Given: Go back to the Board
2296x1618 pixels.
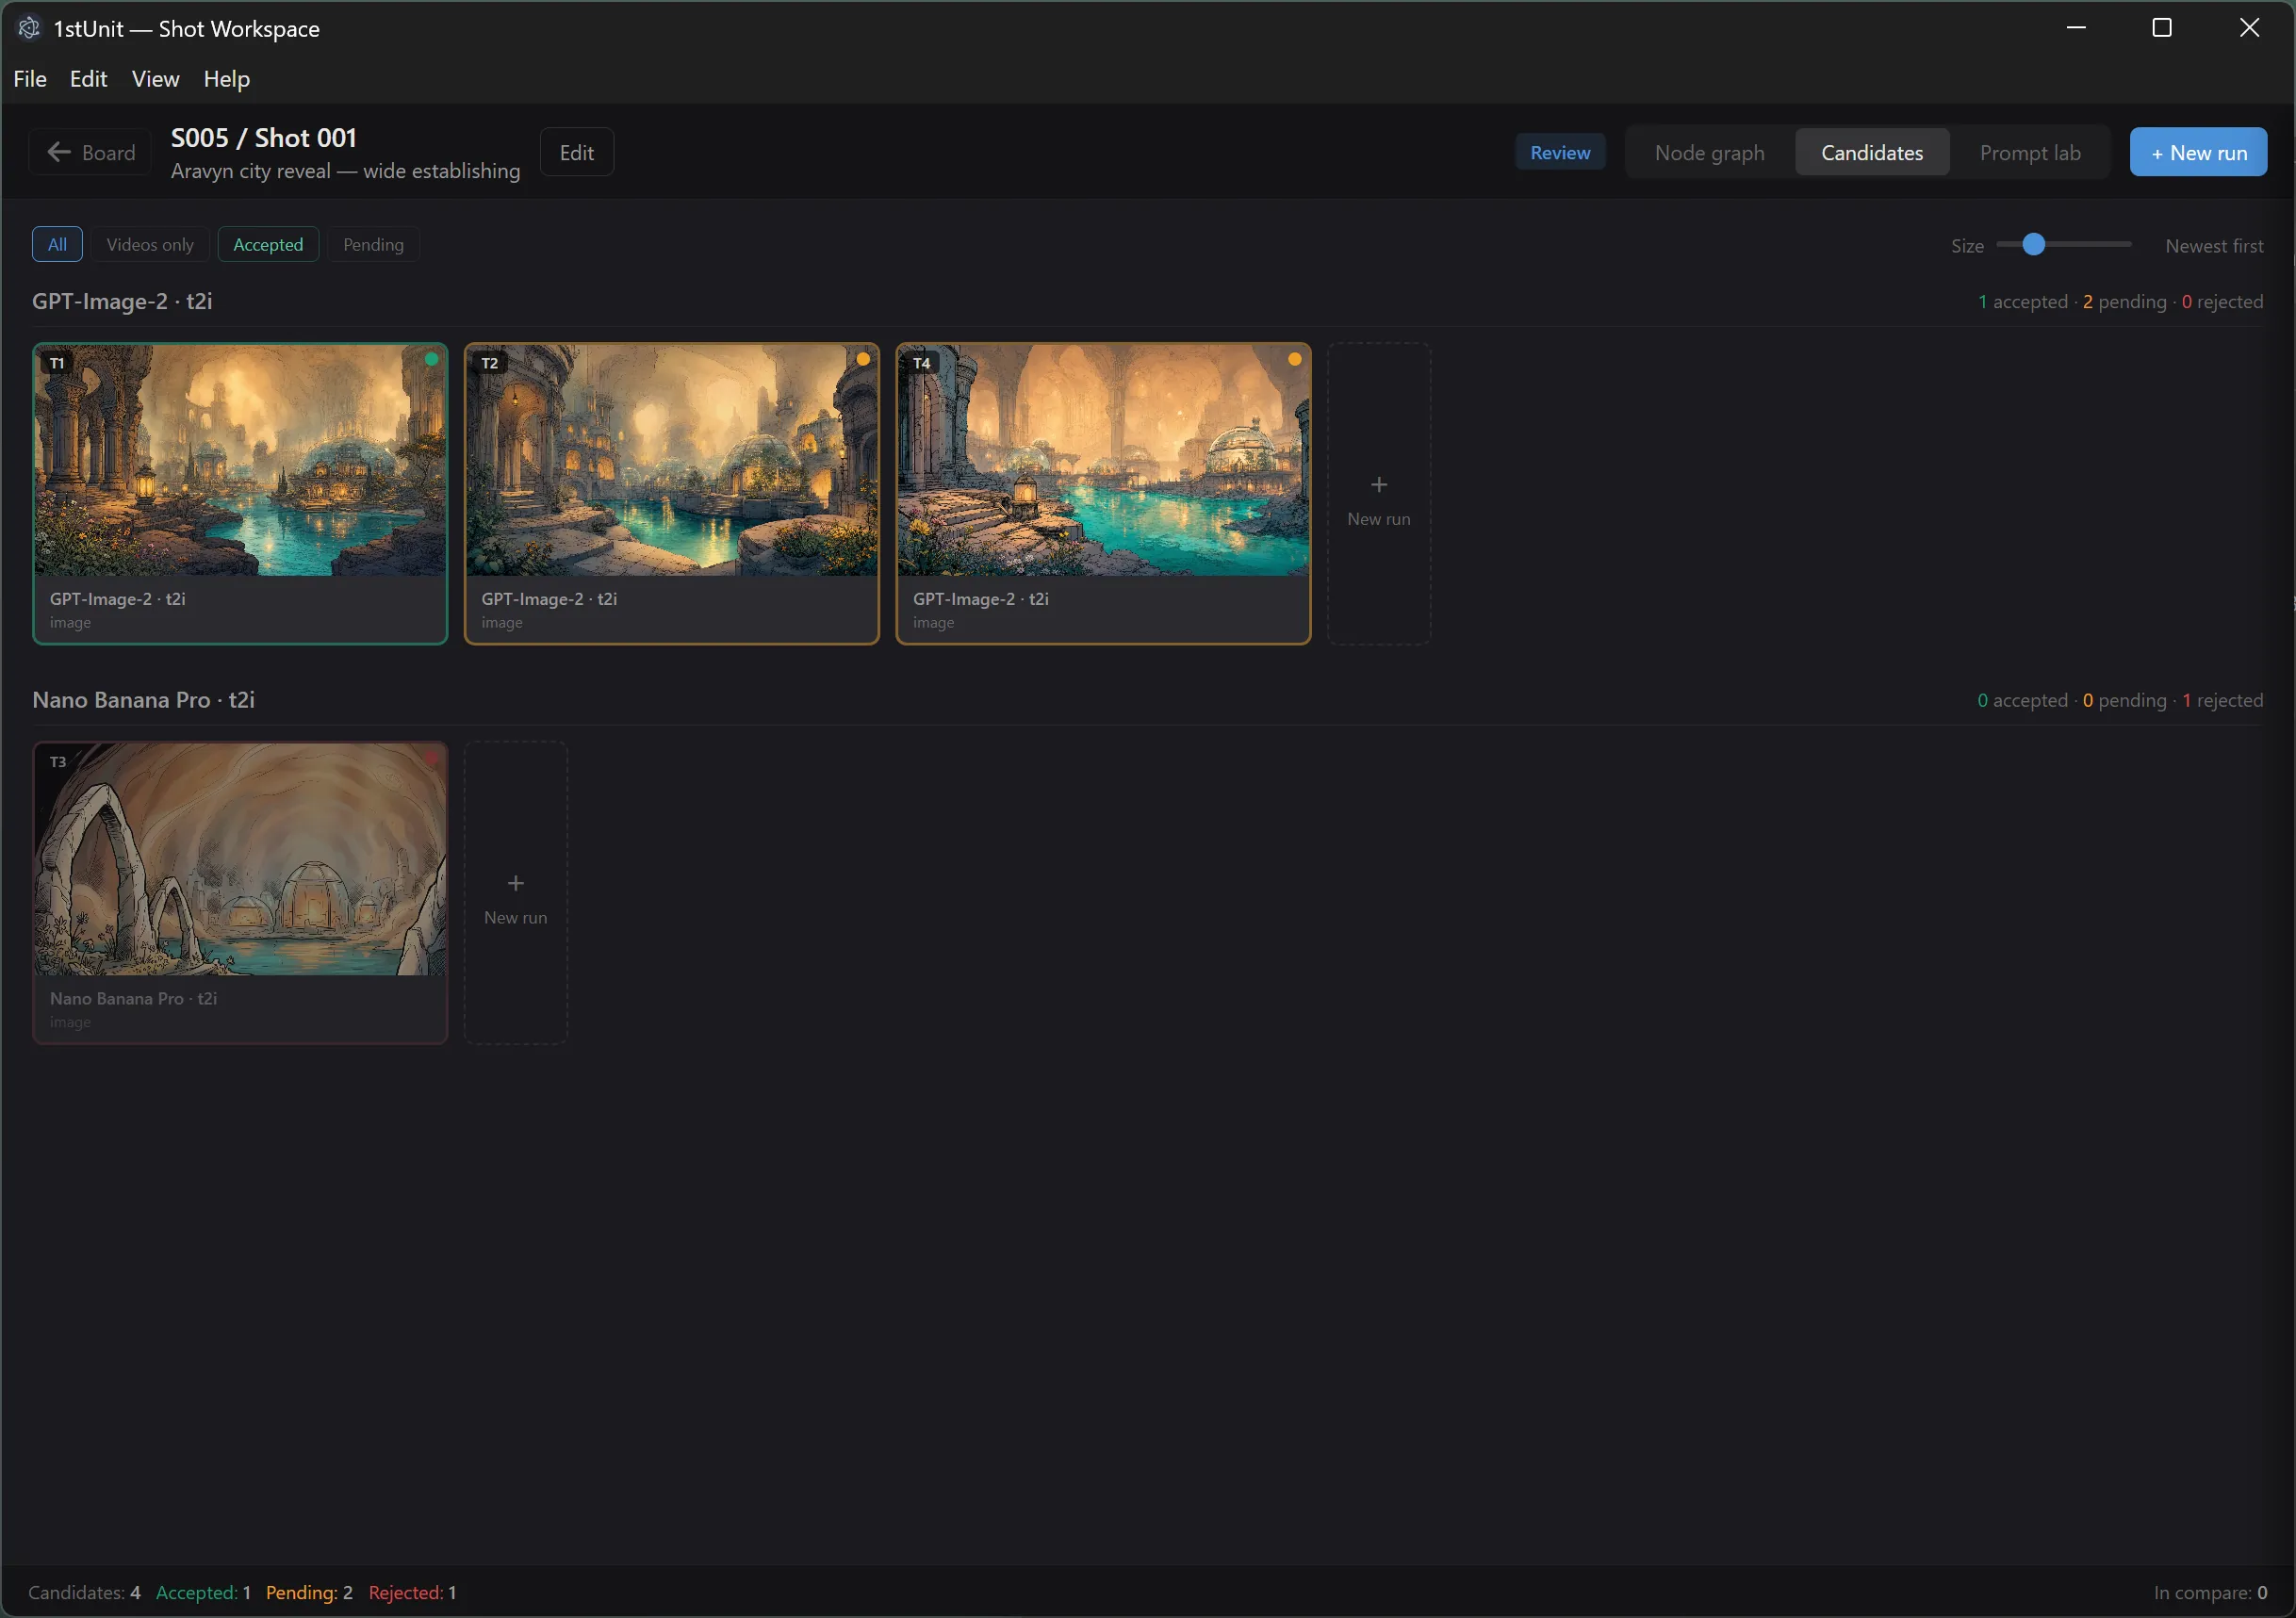Looking at the screenshot, I should click(91, 152).
